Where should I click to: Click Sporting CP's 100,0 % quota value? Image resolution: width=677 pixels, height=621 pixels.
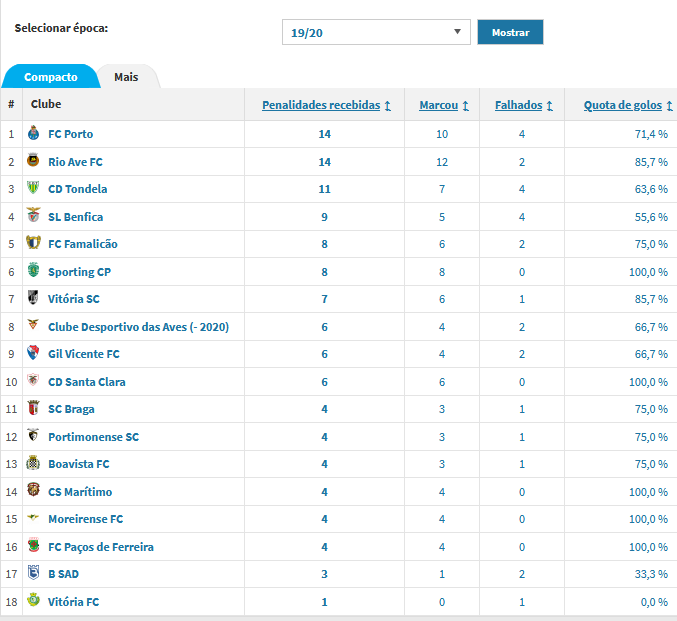(x=649, y=272)
